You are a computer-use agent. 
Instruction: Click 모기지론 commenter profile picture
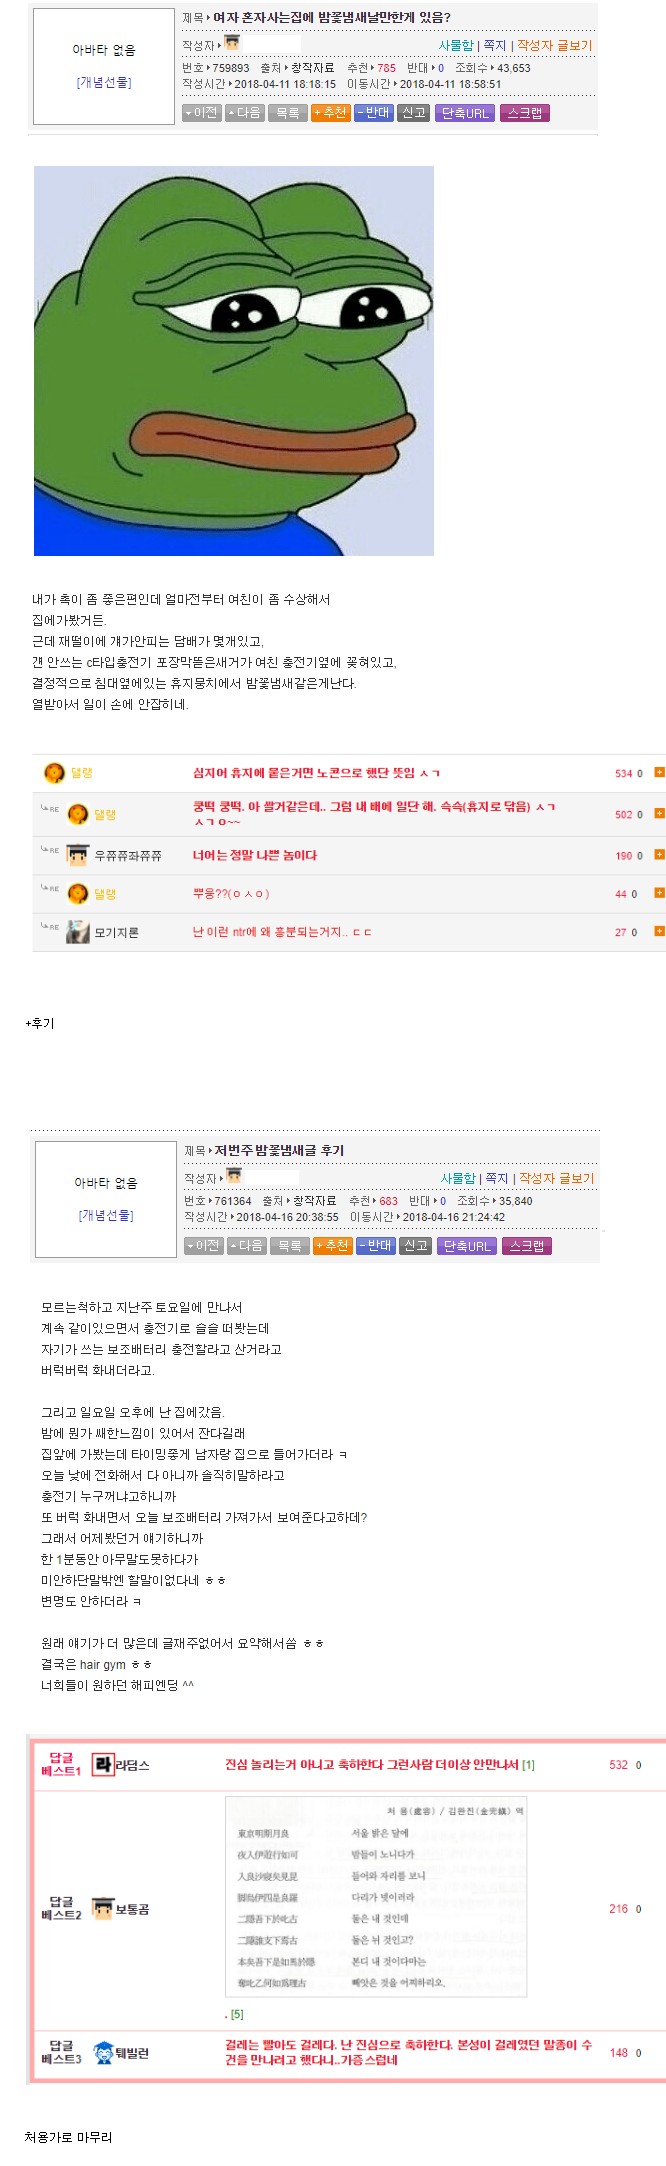(78, 932)
